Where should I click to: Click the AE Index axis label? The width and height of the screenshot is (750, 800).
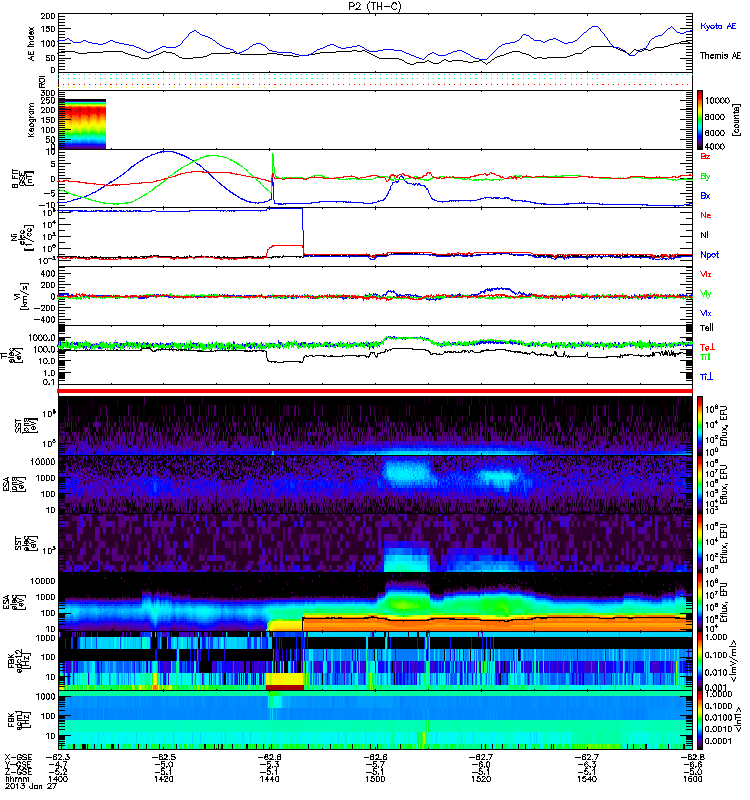31,44
